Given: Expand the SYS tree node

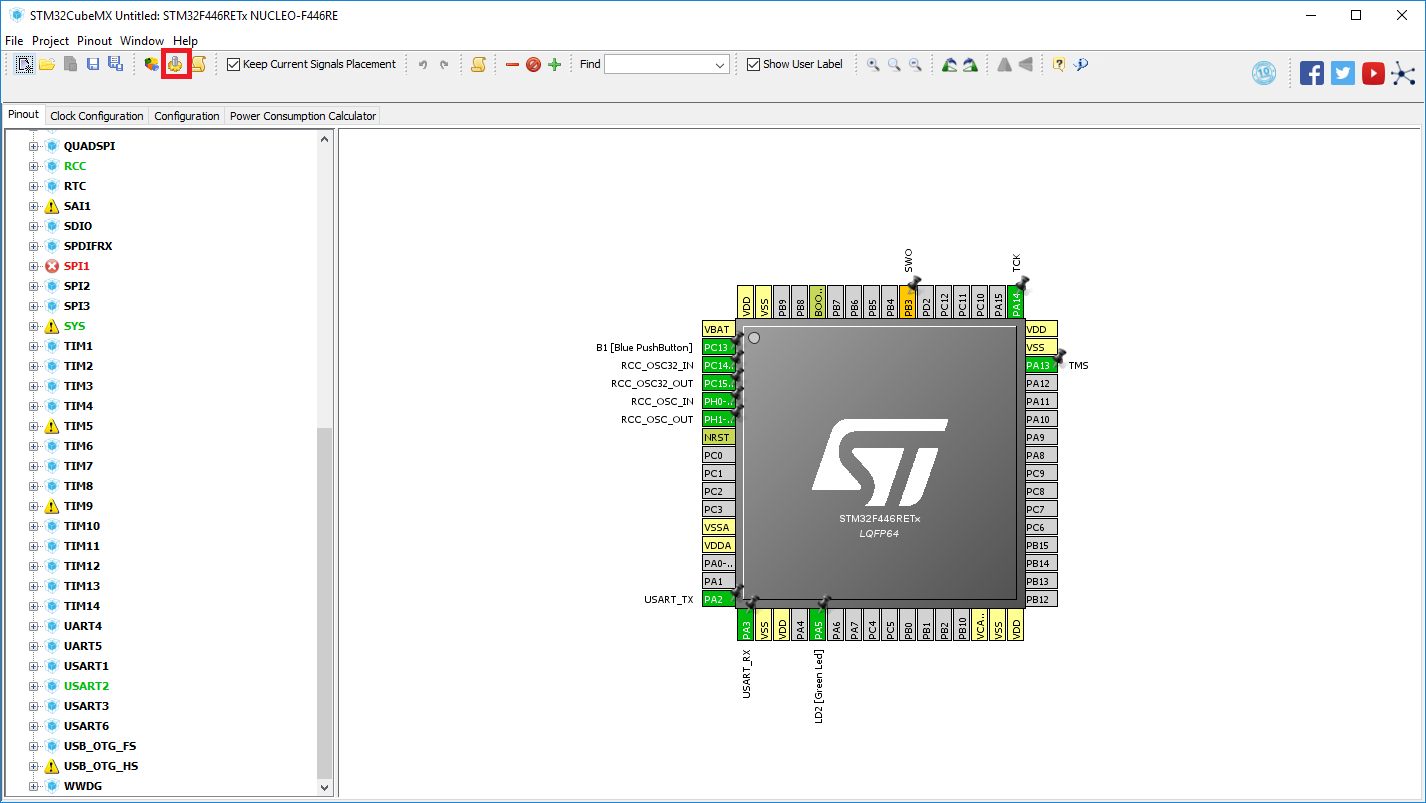Looking at the screenshot, I should pyautogui.click(x=33, y=326).
